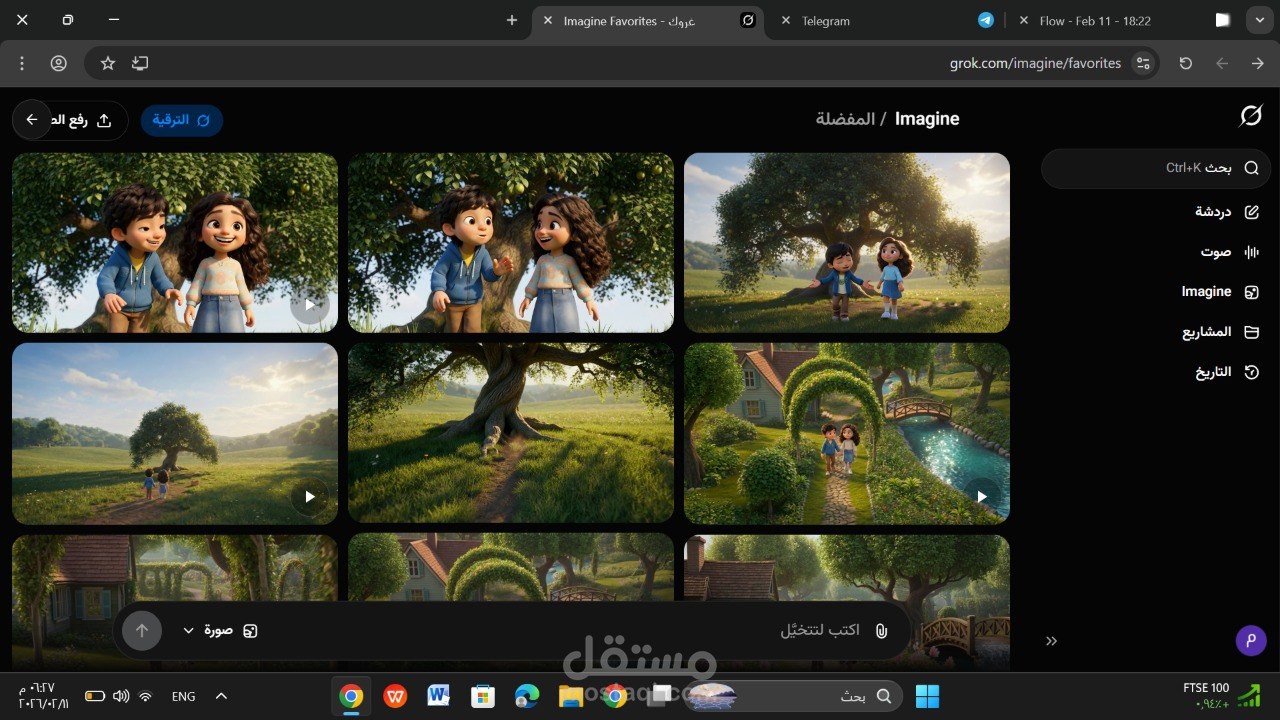Click the بحث search field in sidebar
Screen dimensions: 1280x720
tap(1155, 168)
